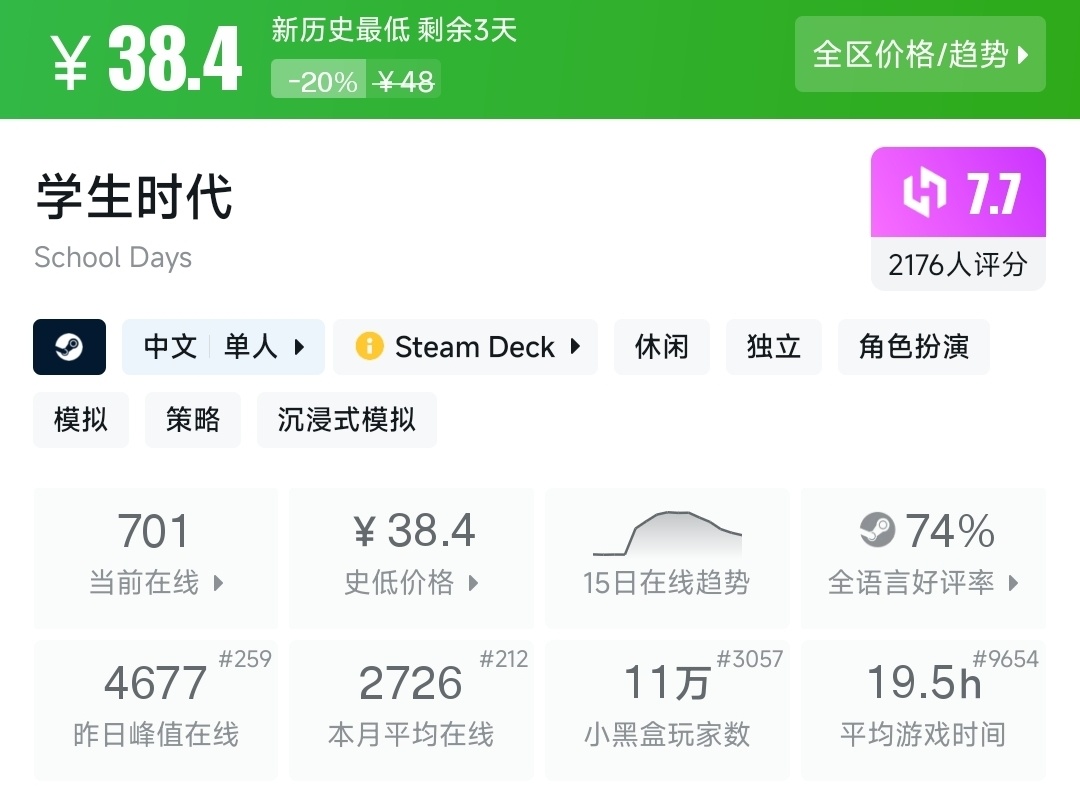The width and height of the screenshot is (1080, 796).
Task: Select the 策略 genre tag
Action: pyautogui.click(x=193, y=419)
